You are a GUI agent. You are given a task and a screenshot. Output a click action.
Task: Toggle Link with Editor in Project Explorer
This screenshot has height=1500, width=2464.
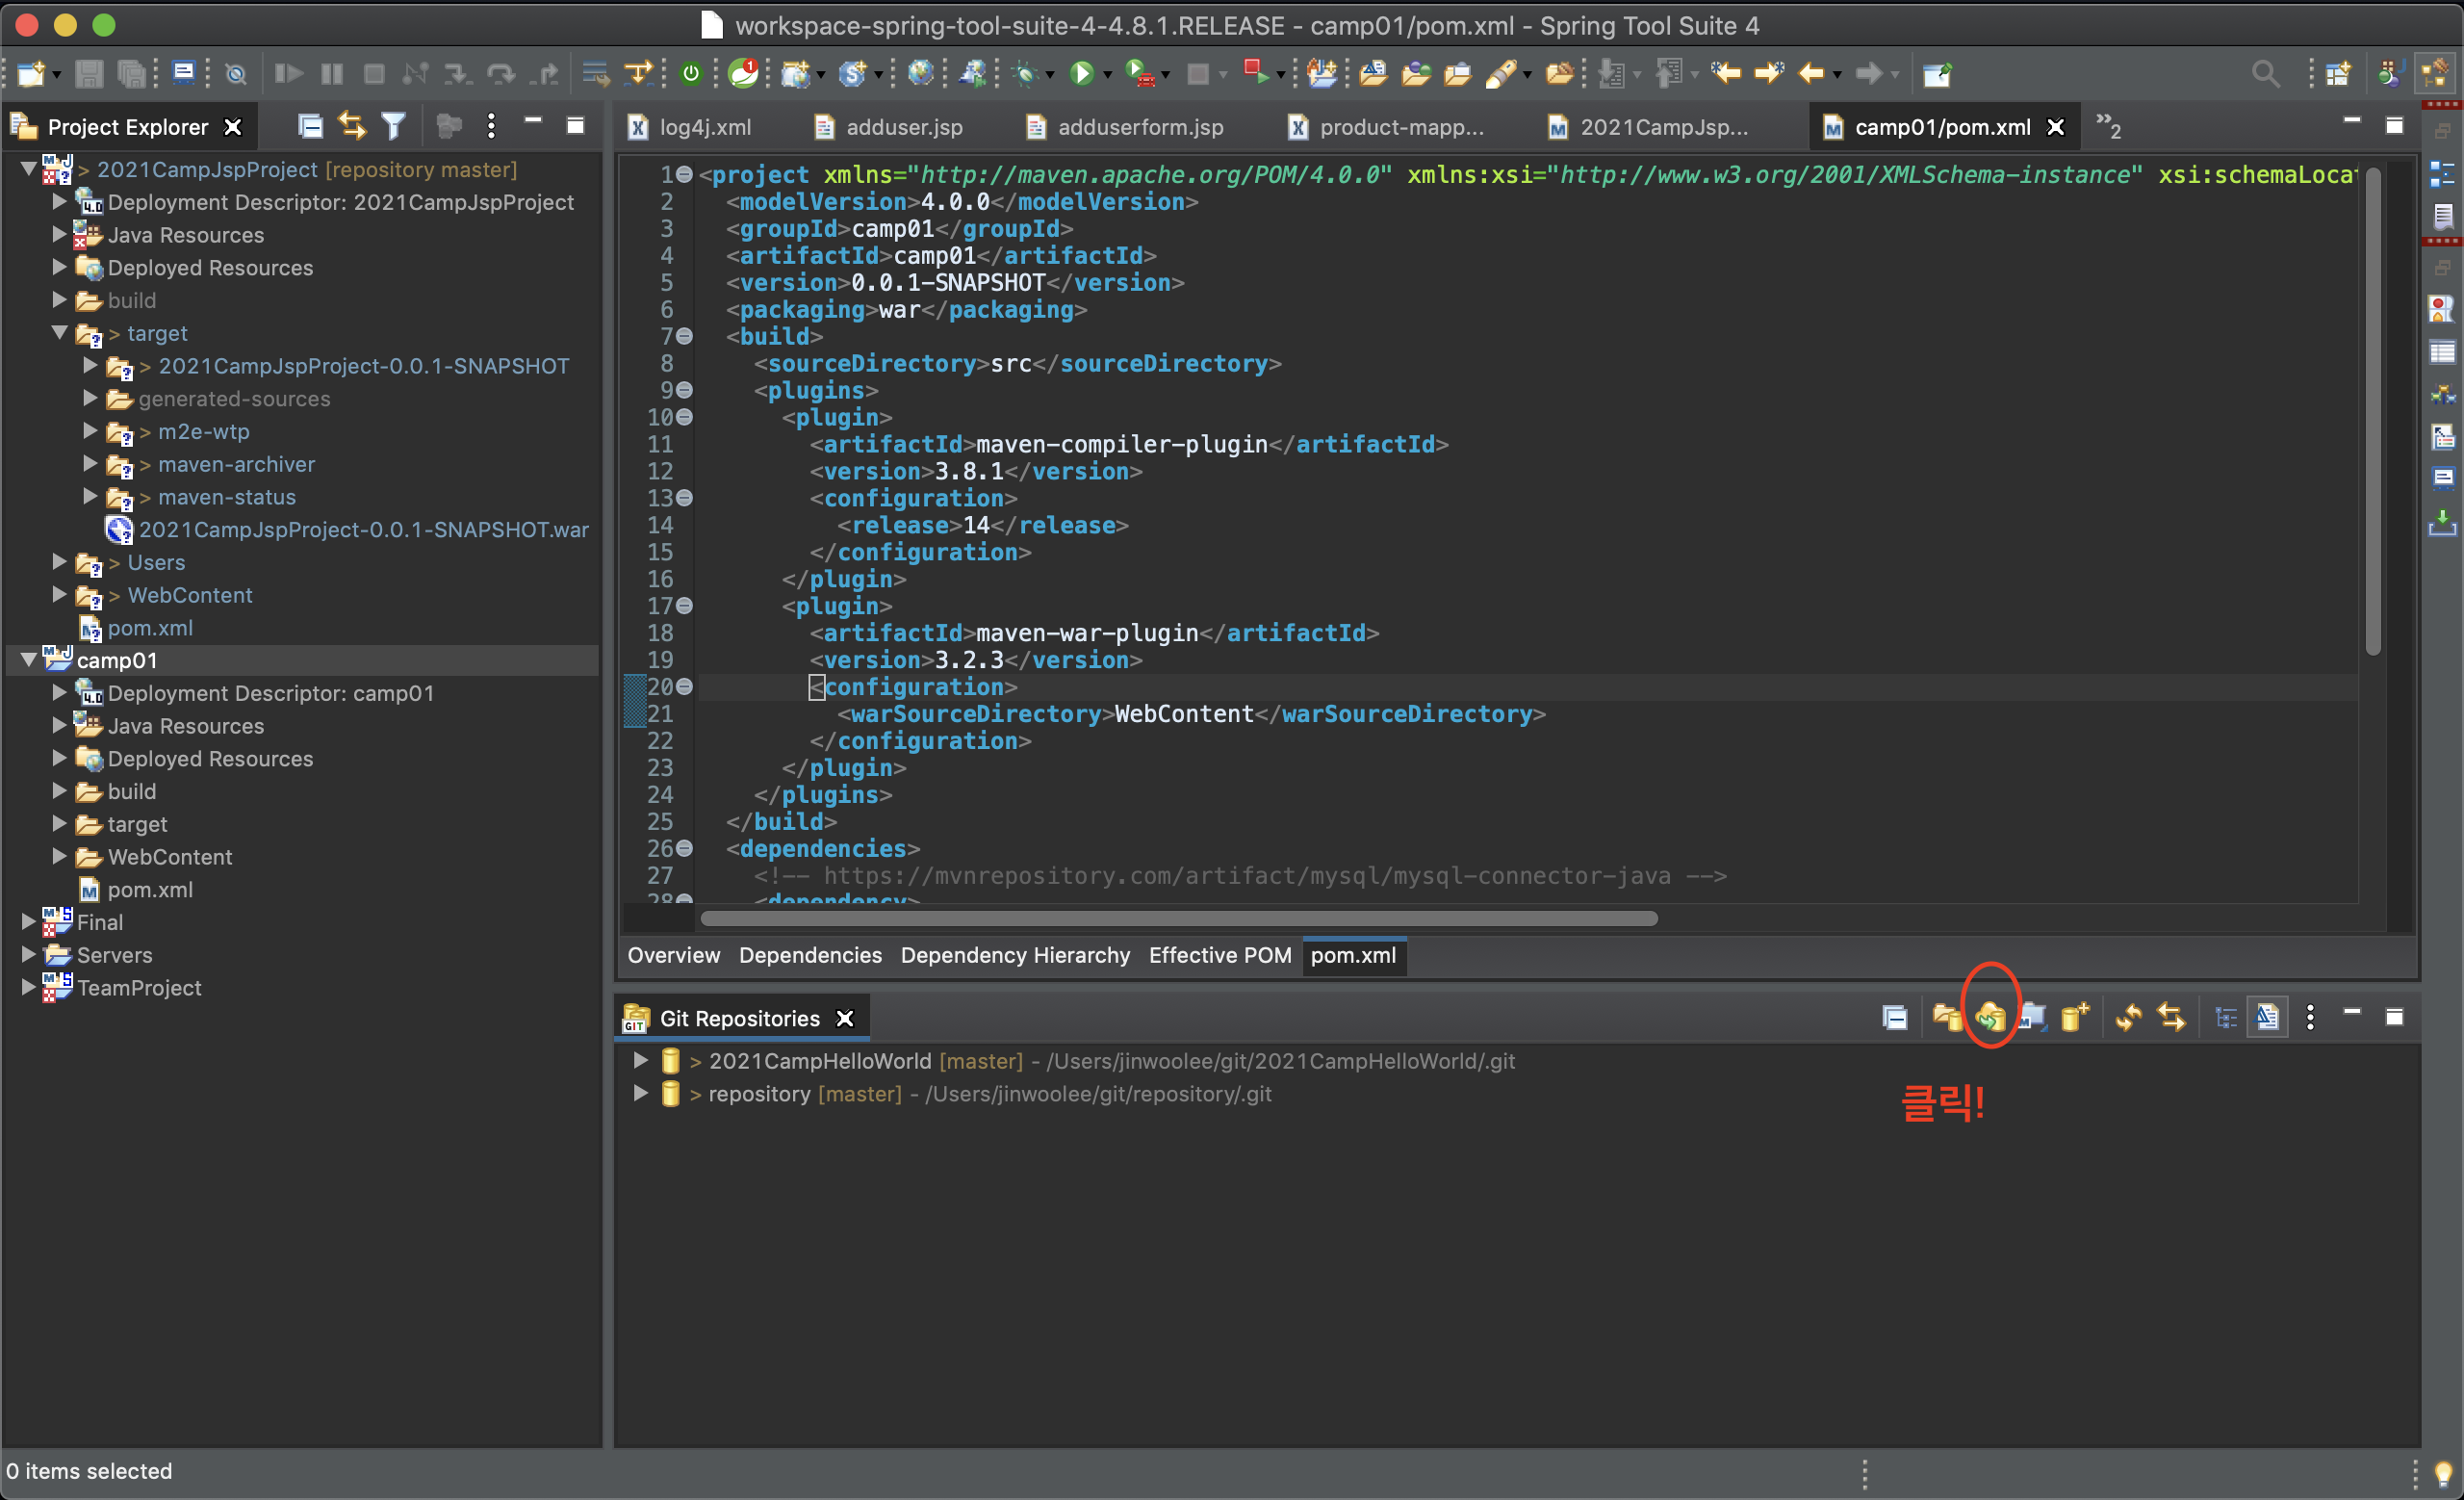352,126
